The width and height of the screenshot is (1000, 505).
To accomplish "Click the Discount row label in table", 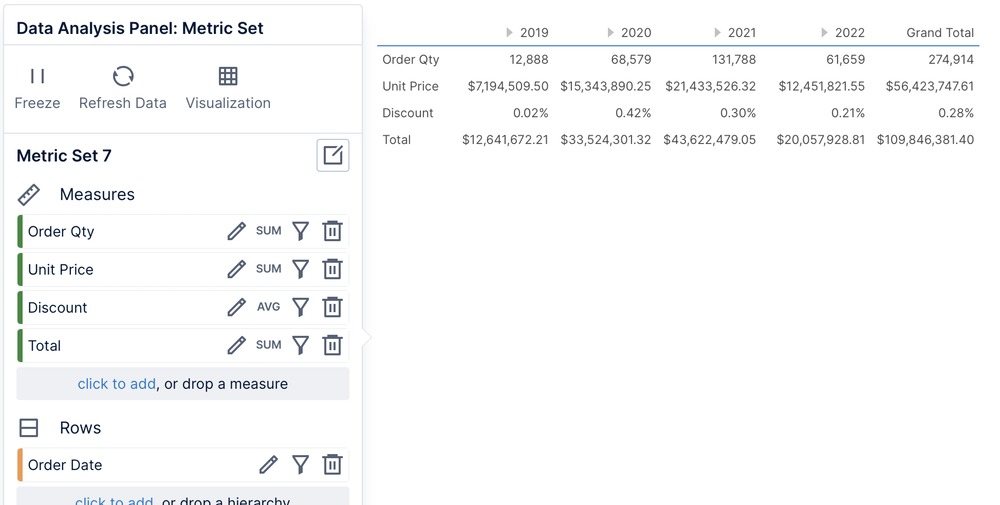I will (x=408, y=113).
